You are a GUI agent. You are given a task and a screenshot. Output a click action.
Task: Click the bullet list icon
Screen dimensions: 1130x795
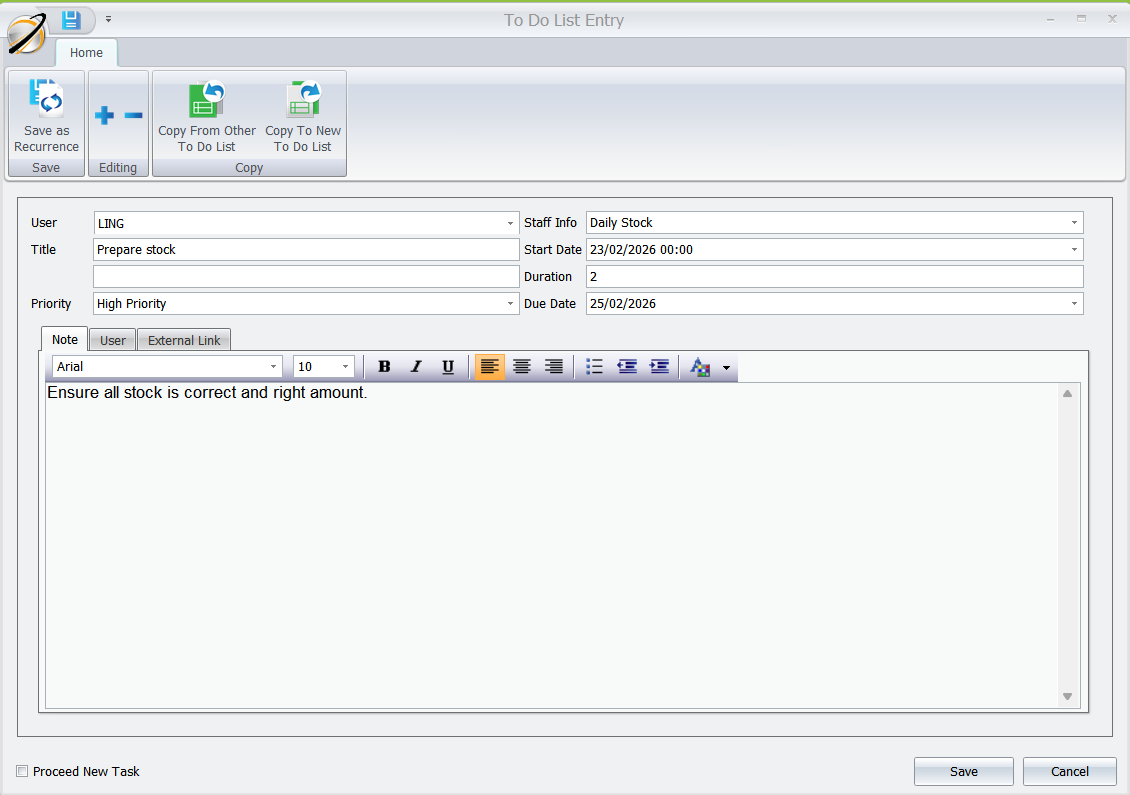[594, 366]
